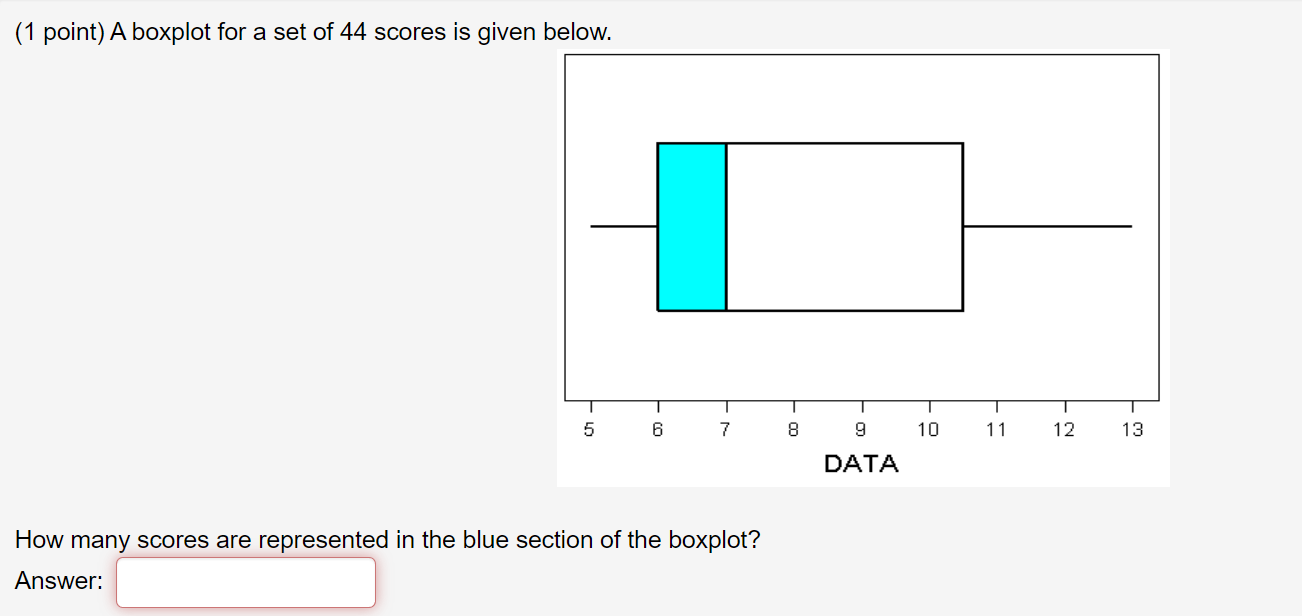Click the DATA axis label
1302x616 pixels.
[860, 463]
